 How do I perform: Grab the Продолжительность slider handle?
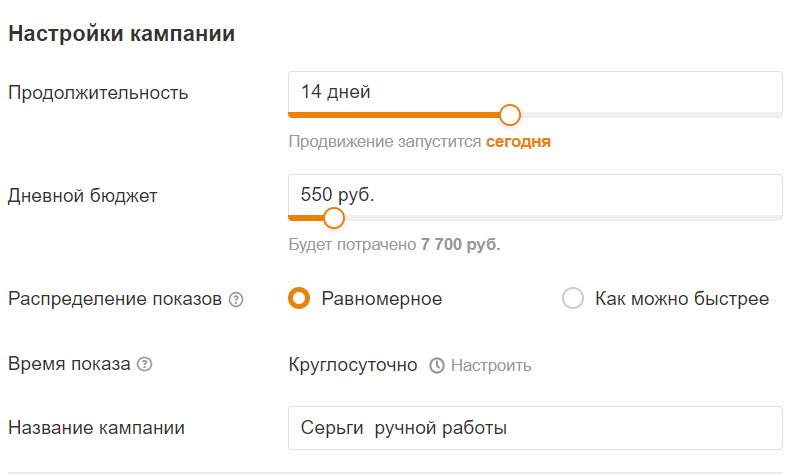click(510, 114)
